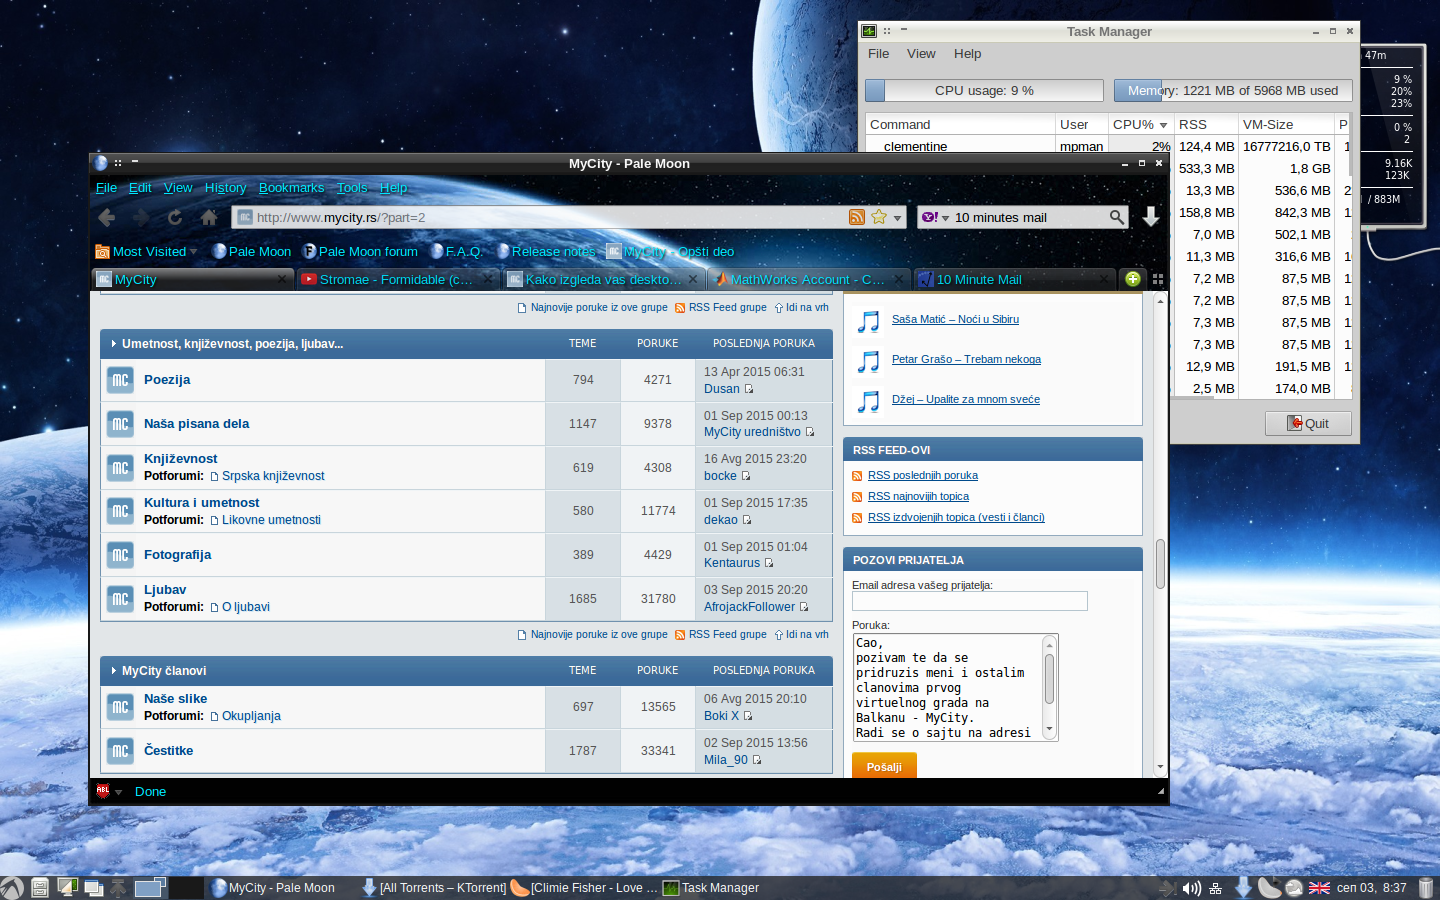1440x900 pixels.
Task: Open the Bookmarks menu
Action: coord(291,187)
